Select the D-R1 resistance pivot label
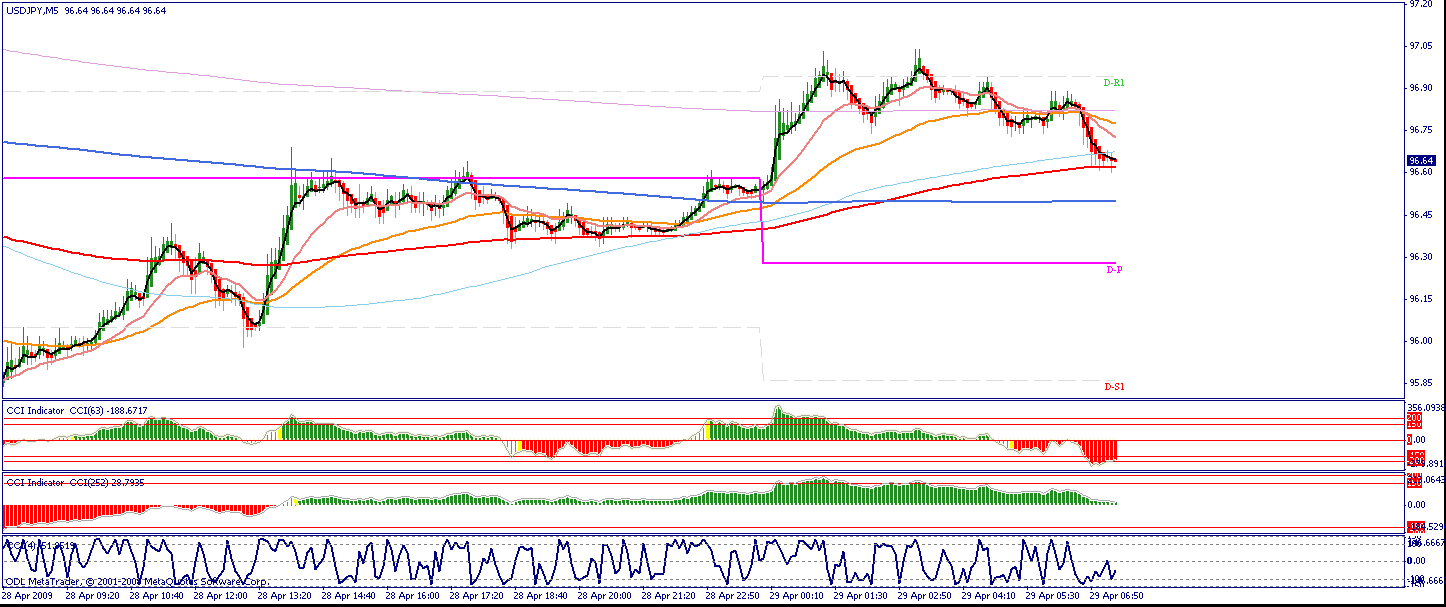The image size is (1446, 607). (x=1115, y=81)
